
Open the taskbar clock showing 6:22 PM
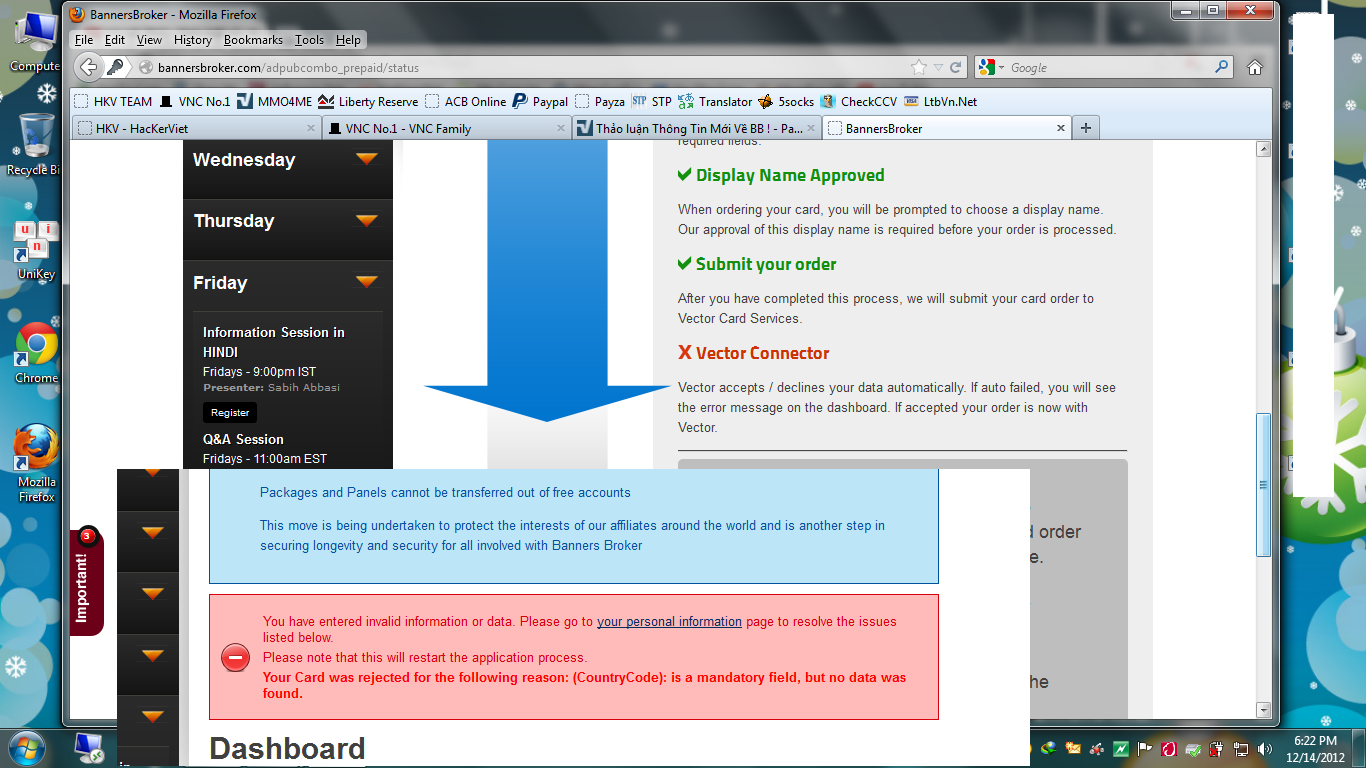point(1315,748)
